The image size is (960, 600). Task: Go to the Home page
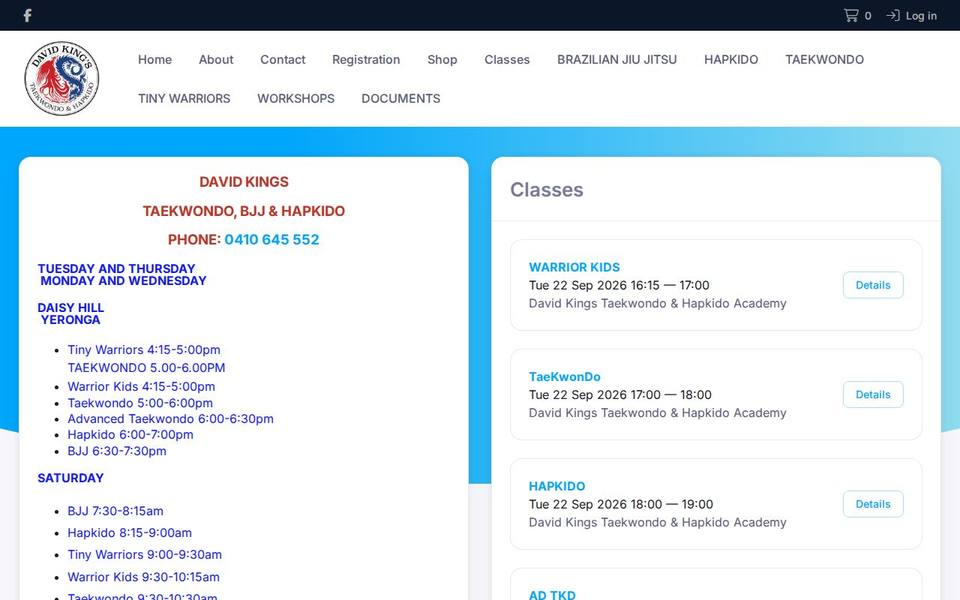[155, 59]
